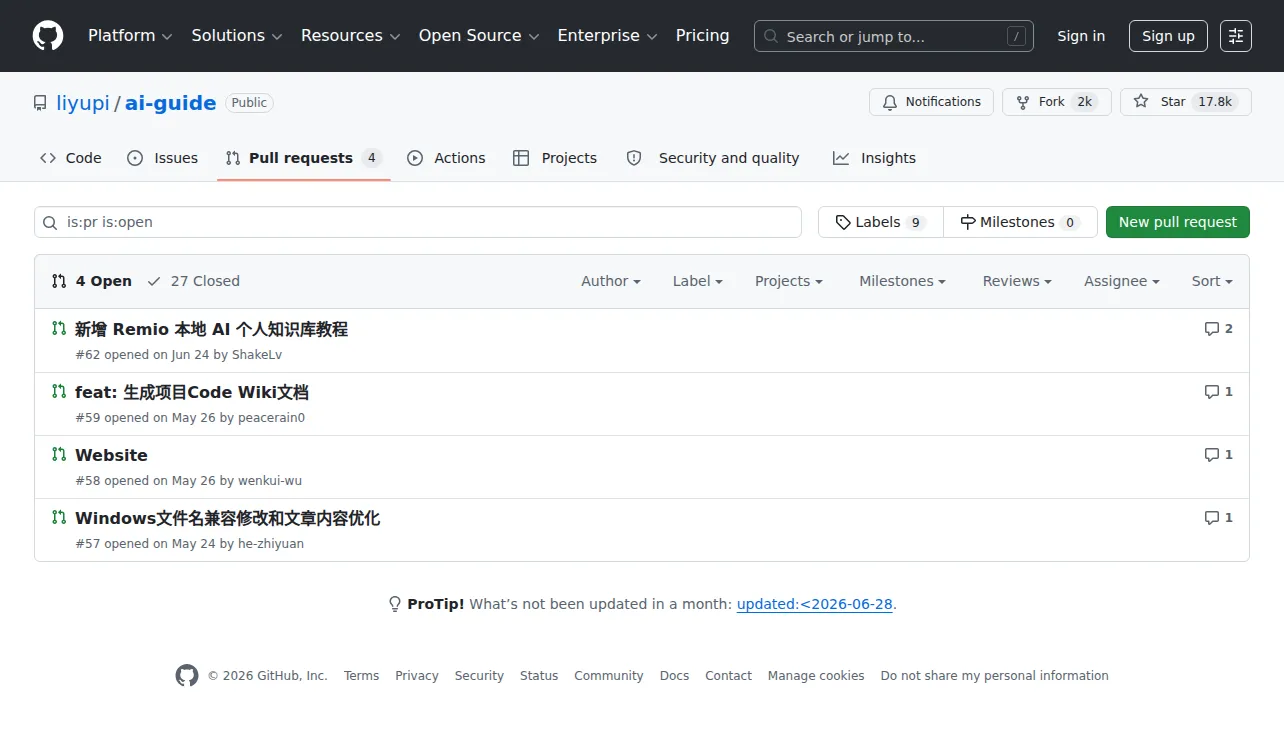Open the Security and quality tab
This screenshot has height=729, width=1284.
tap(713, 158)
